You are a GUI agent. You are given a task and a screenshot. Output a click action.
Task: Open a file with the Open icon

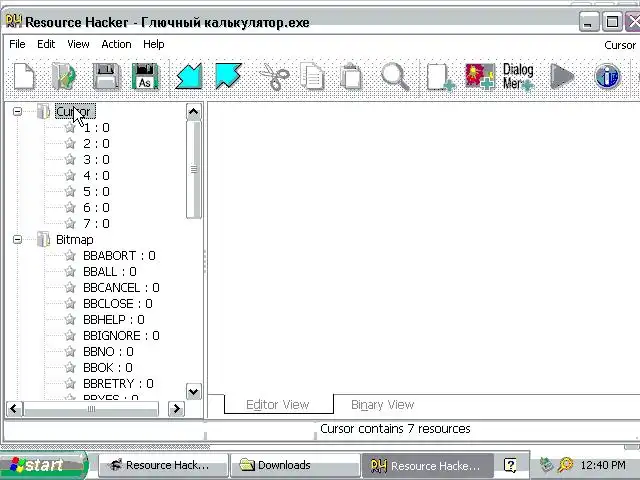(x=64, y=76)
